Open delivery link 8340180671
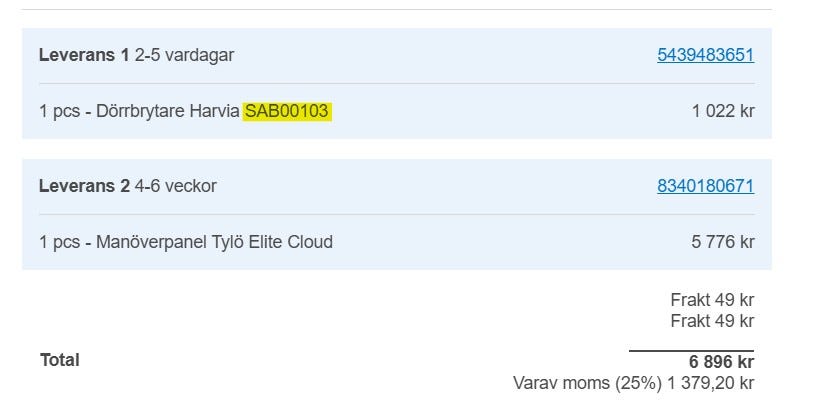The image size is (818, 412). 705,186
